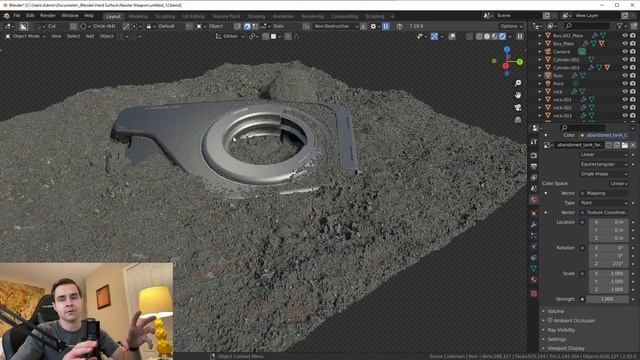Click the Add menu in viewport header

pos(90,36)
